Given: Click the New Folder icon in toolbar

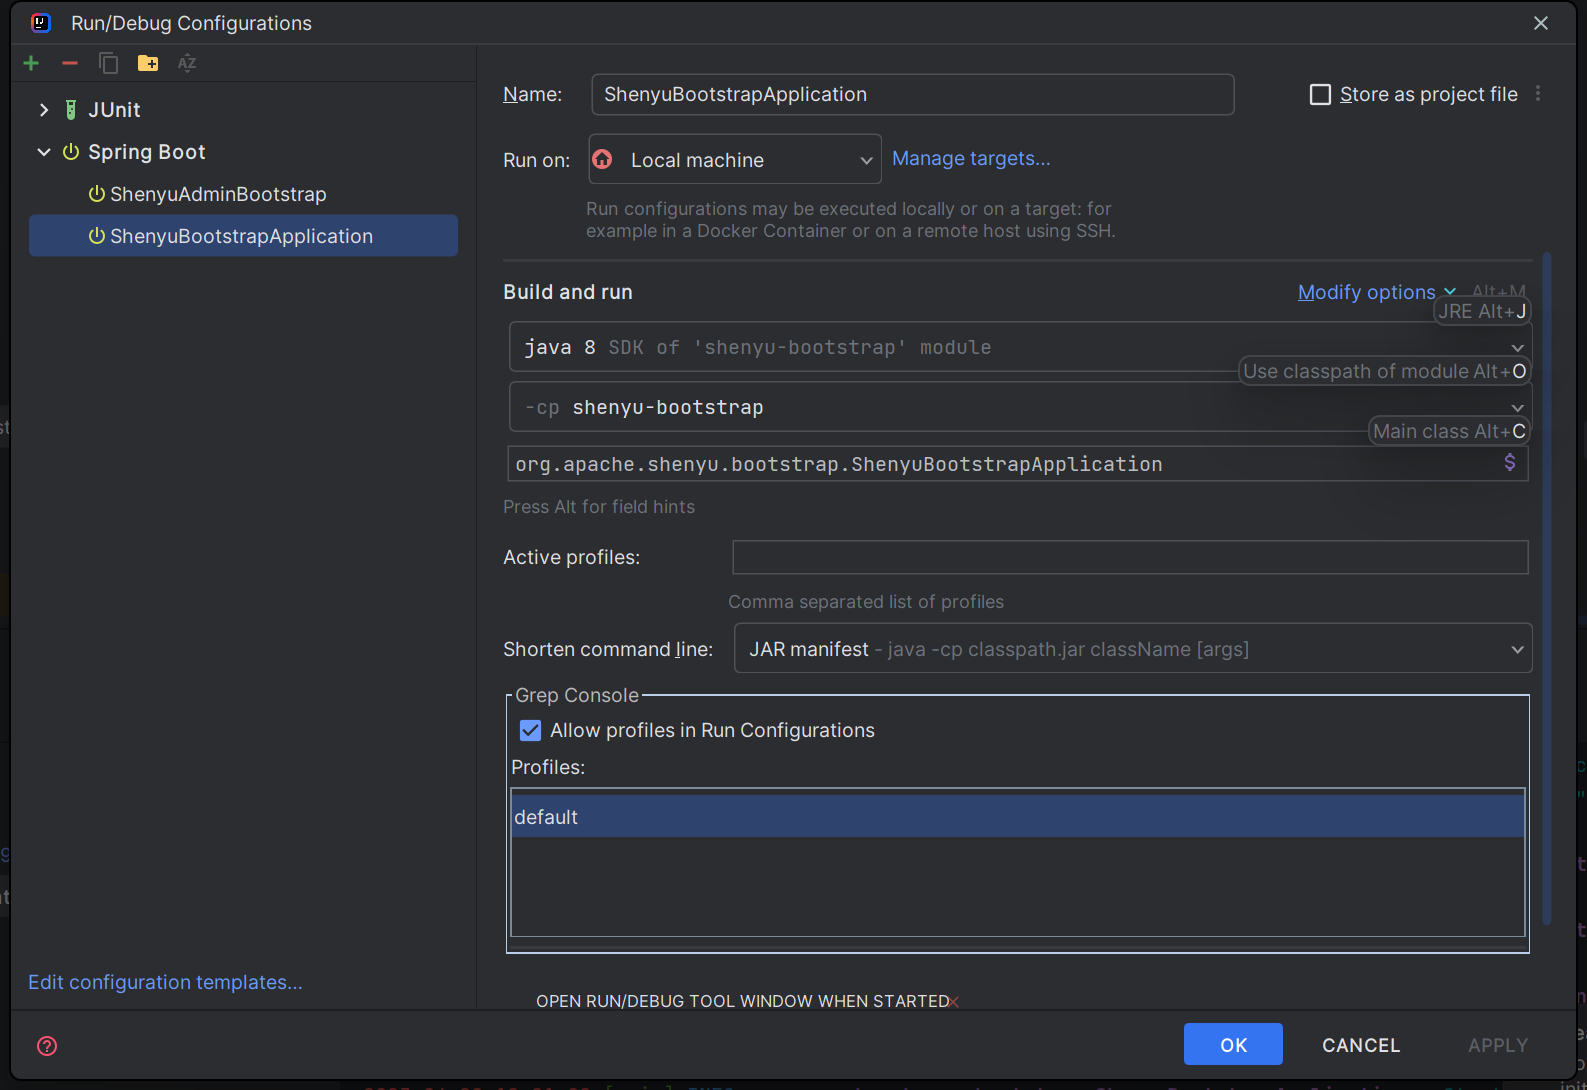Looking at the screenshot, I should (x=148, y=64).
